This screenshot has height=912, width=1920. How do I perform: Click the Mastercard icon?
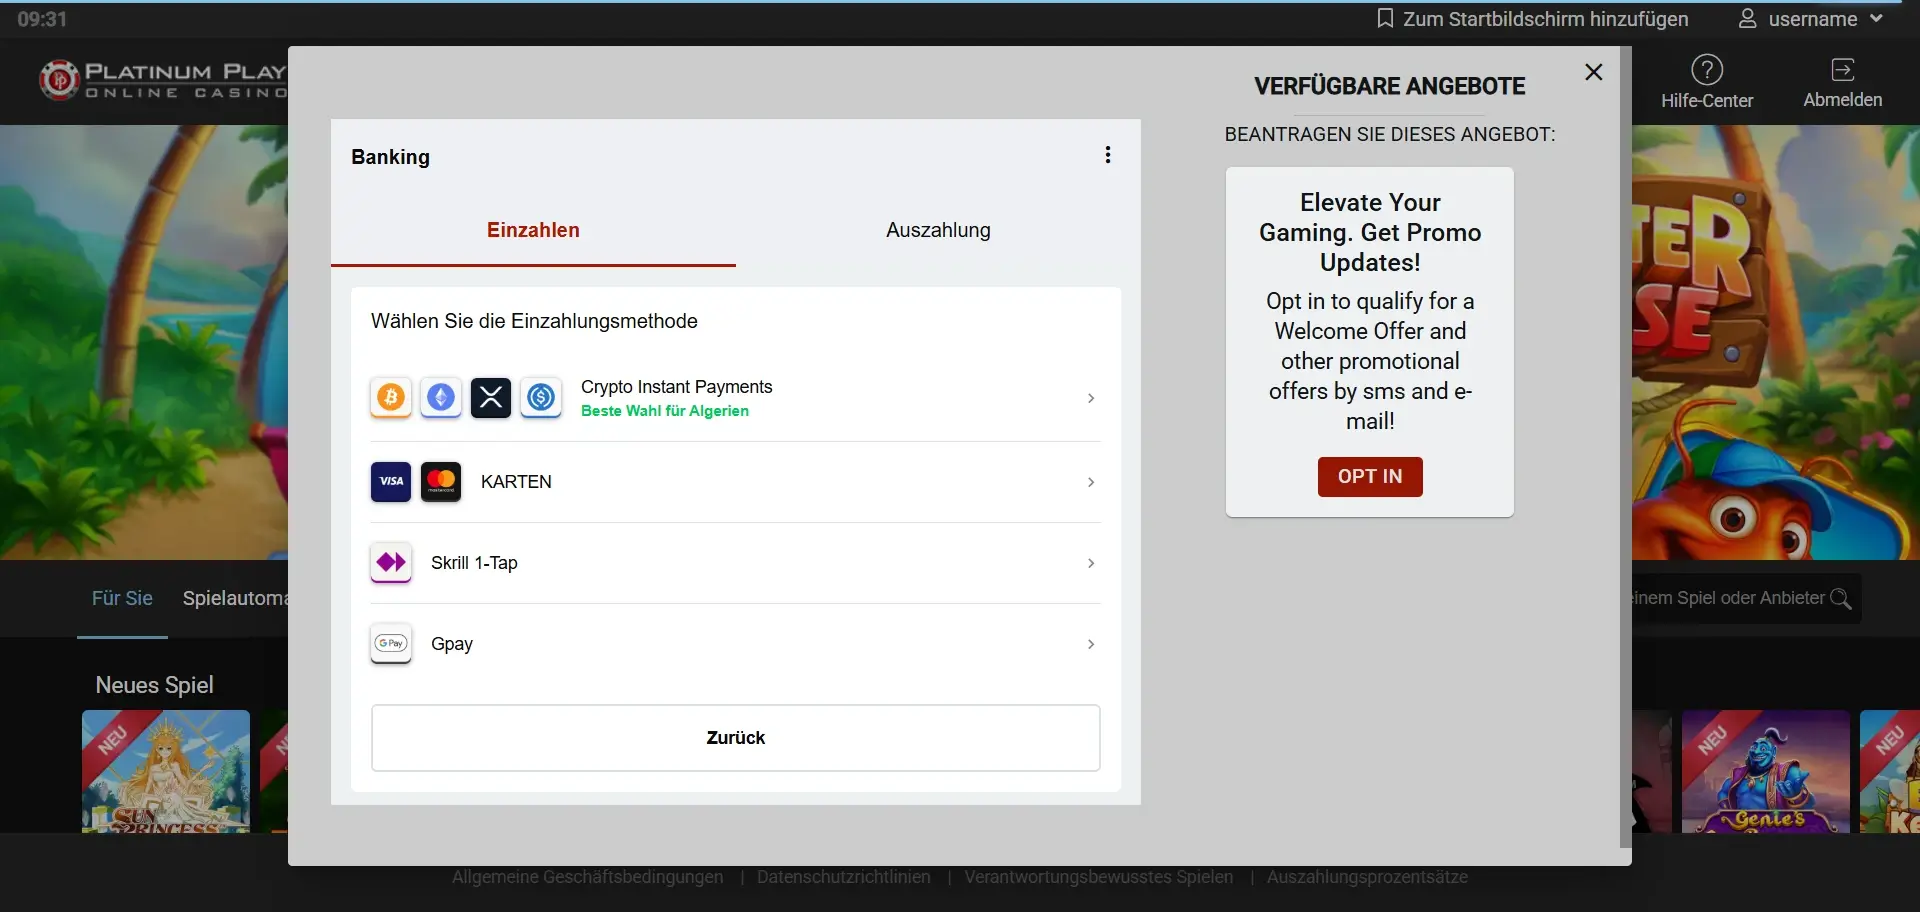click(441, 482)
